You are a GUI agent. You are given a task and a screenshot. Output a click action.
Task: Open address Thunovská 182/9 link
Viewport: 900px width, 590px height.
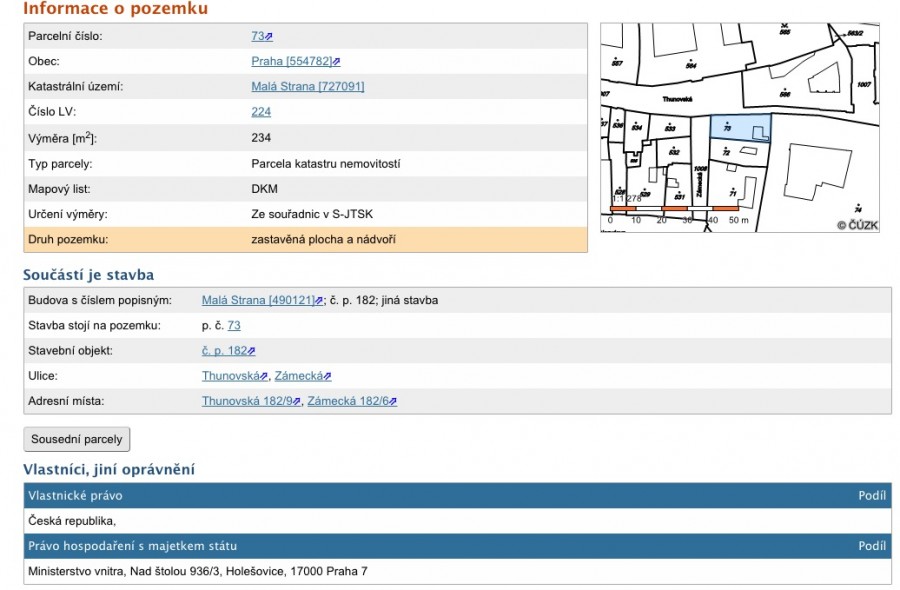coord(247,401)
